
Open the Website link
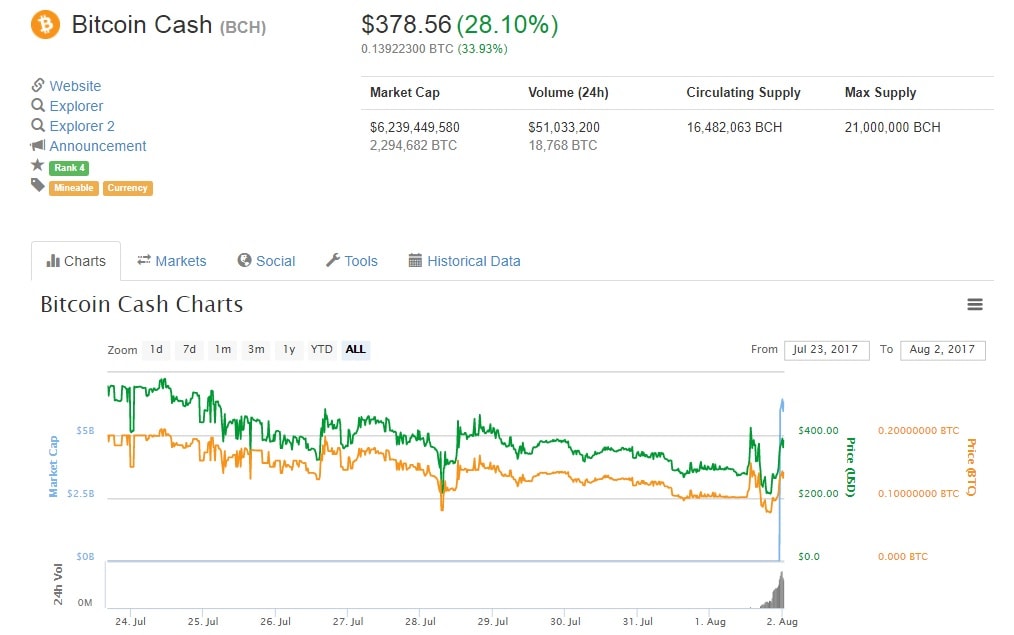(x=75, y=86)
